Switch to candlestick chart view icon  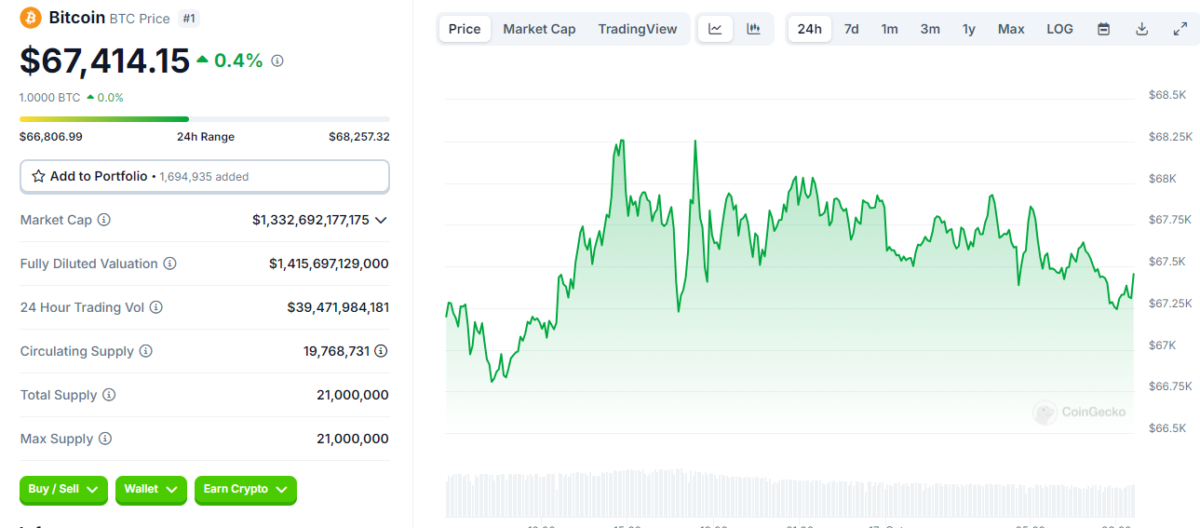754,29
